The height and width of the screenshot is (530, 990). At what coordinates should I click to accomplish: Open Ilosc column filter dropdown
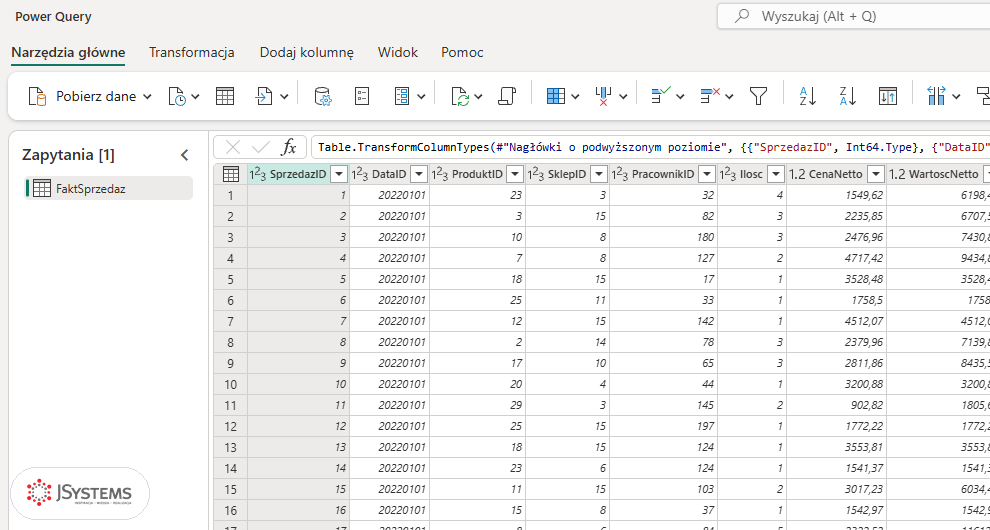[776, 173]
